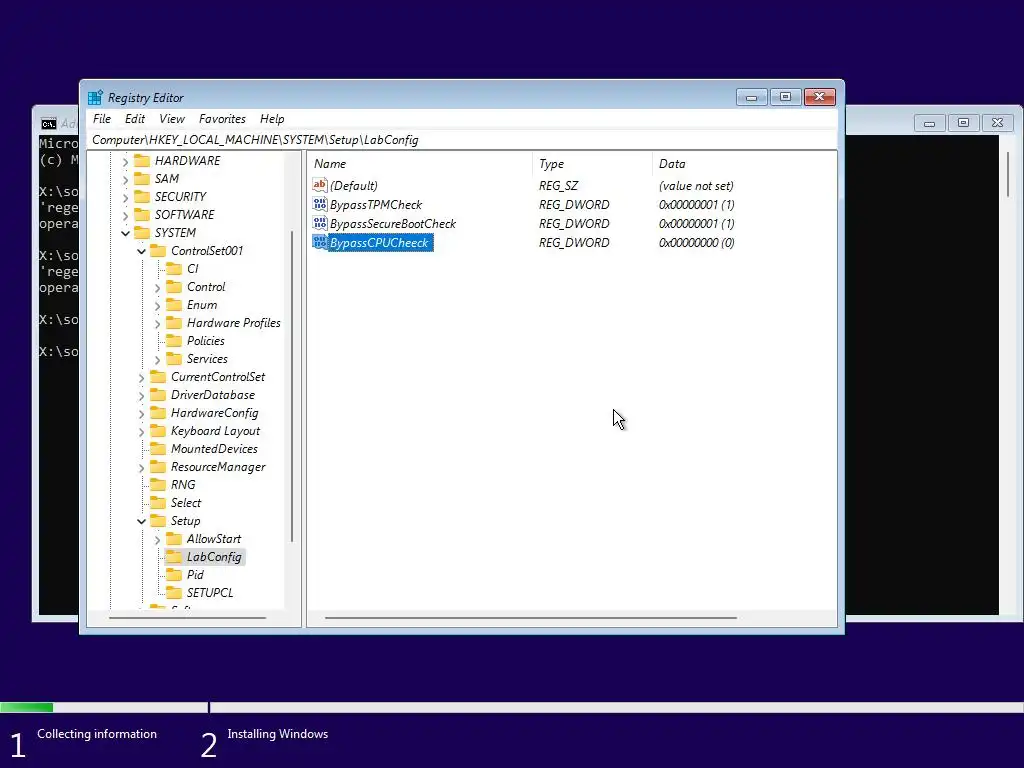The image size is (1024, 768).
Task: Click the BypassSecureBootCheck DWORD icon
Action: click(x=319, y=223)
